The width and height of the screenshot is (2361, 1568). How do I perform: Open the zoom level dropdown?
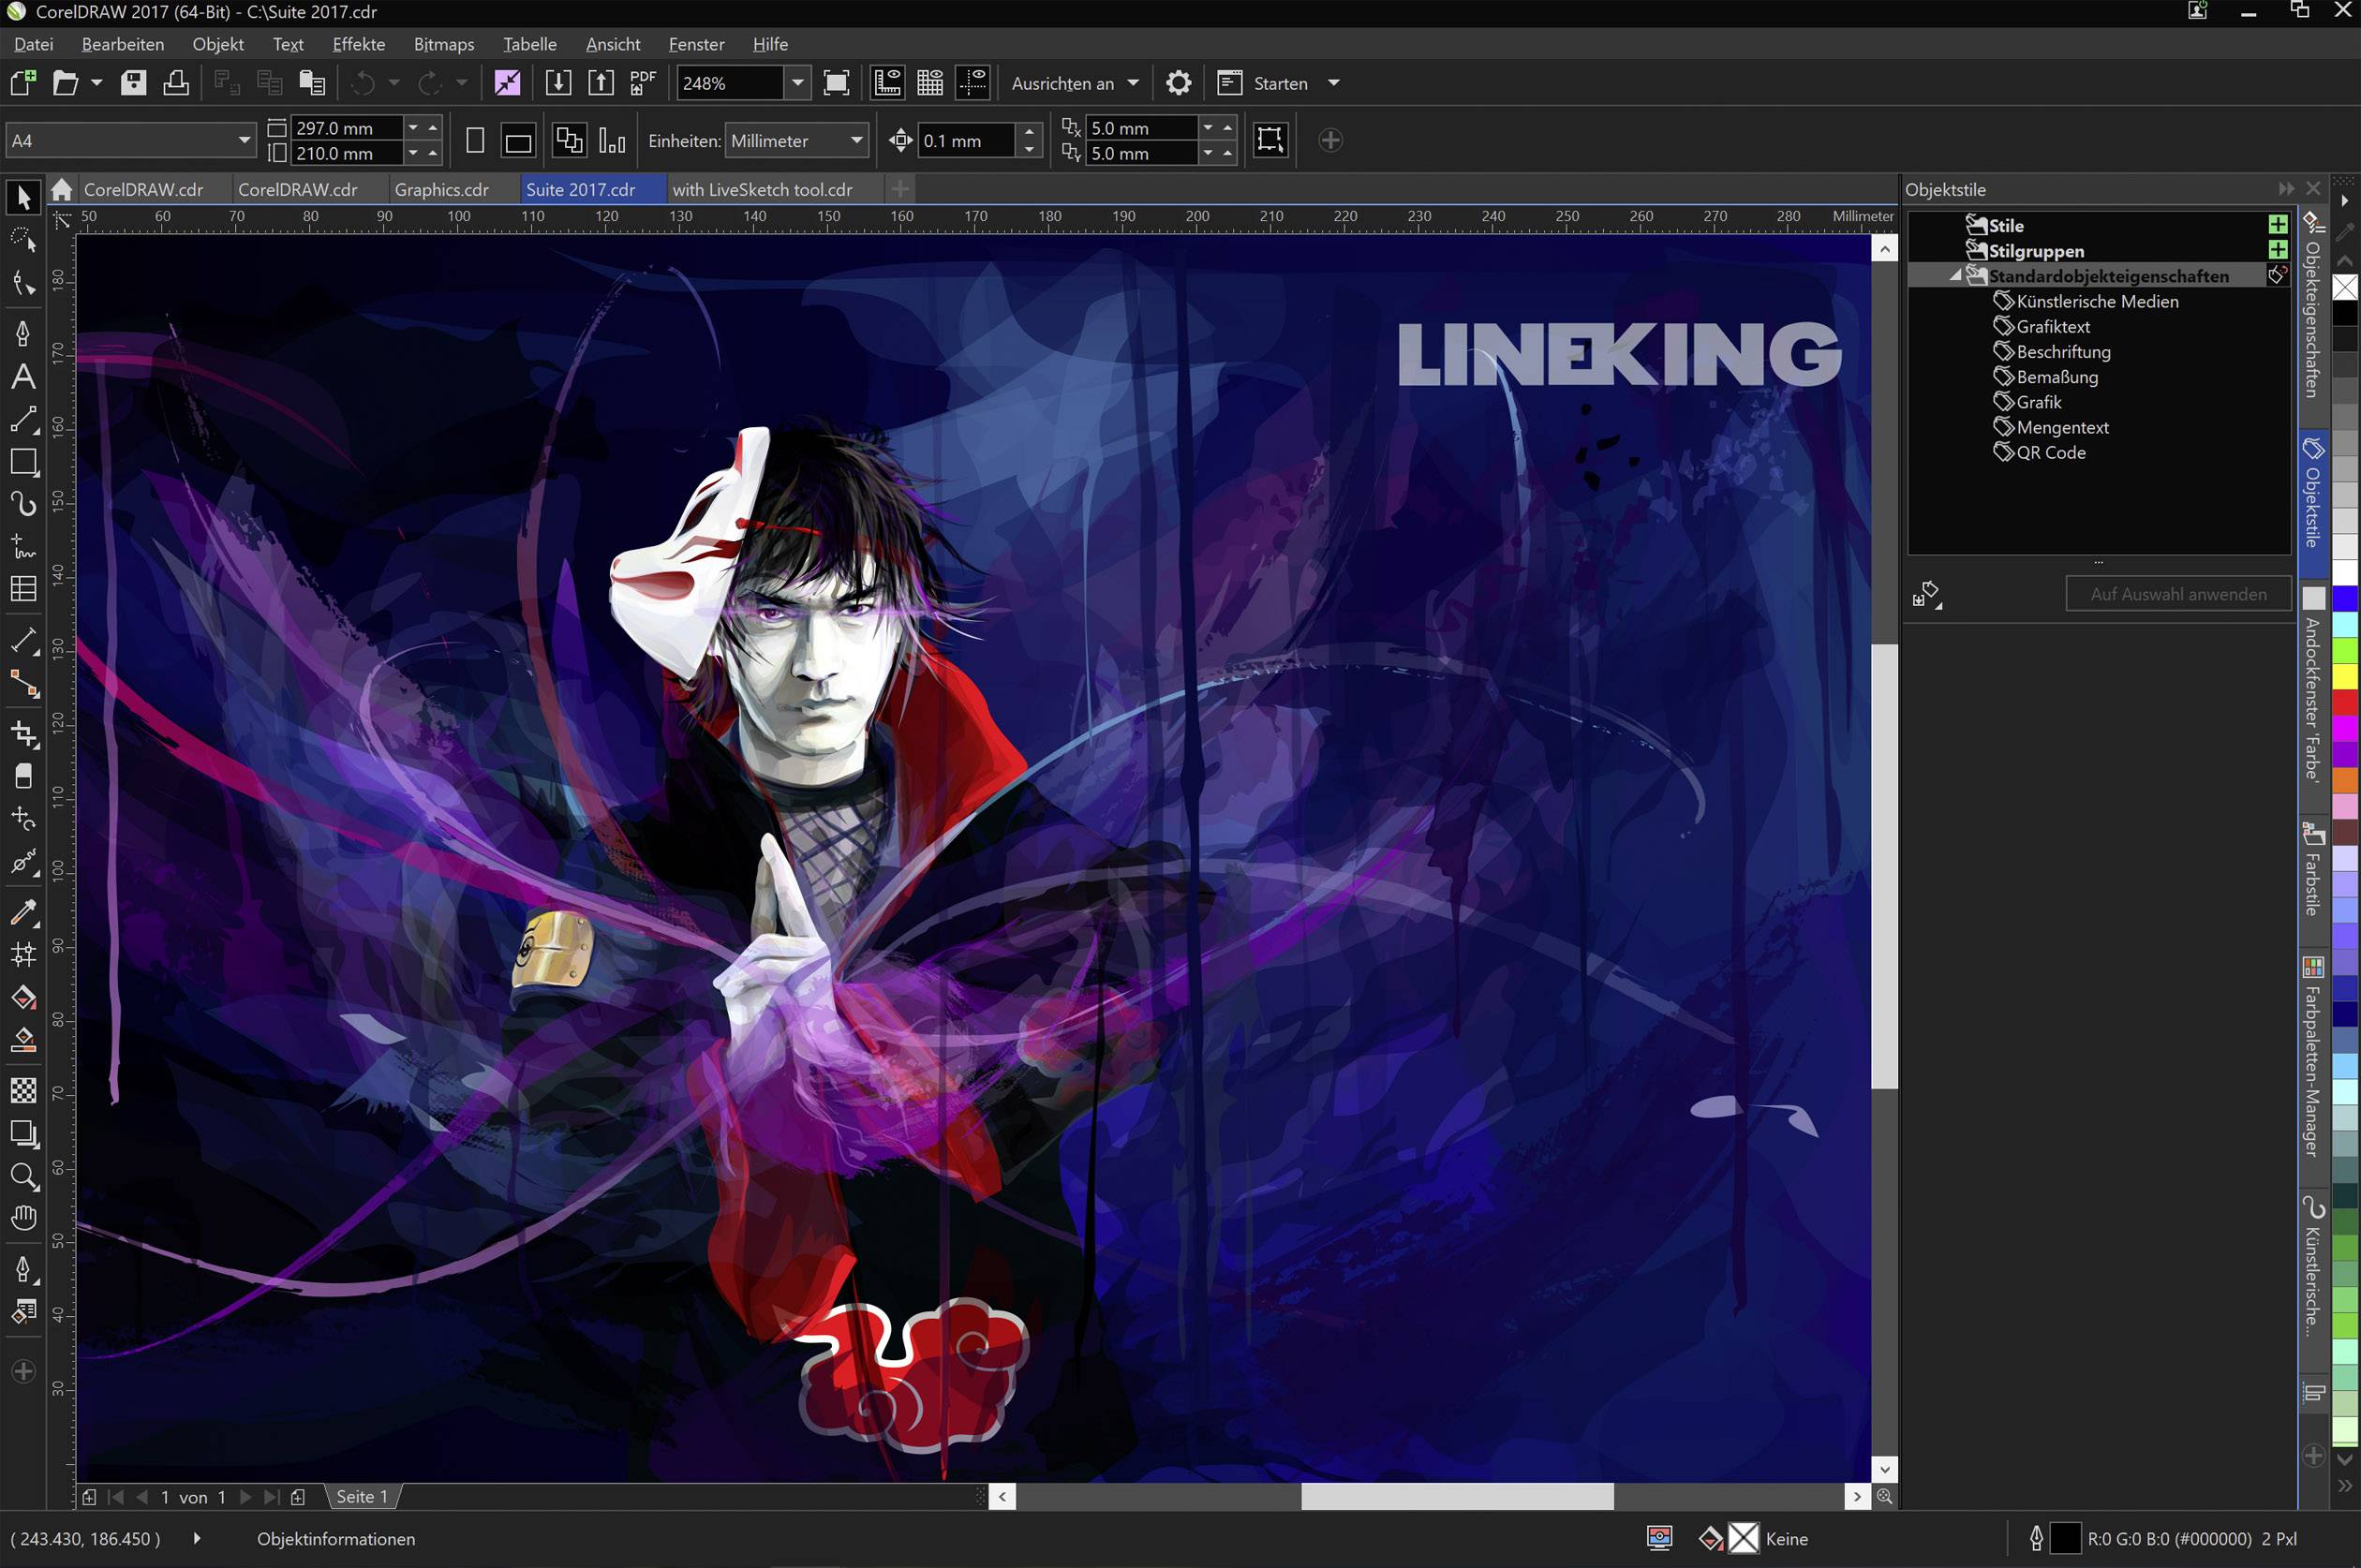click(x=797, y=83)
